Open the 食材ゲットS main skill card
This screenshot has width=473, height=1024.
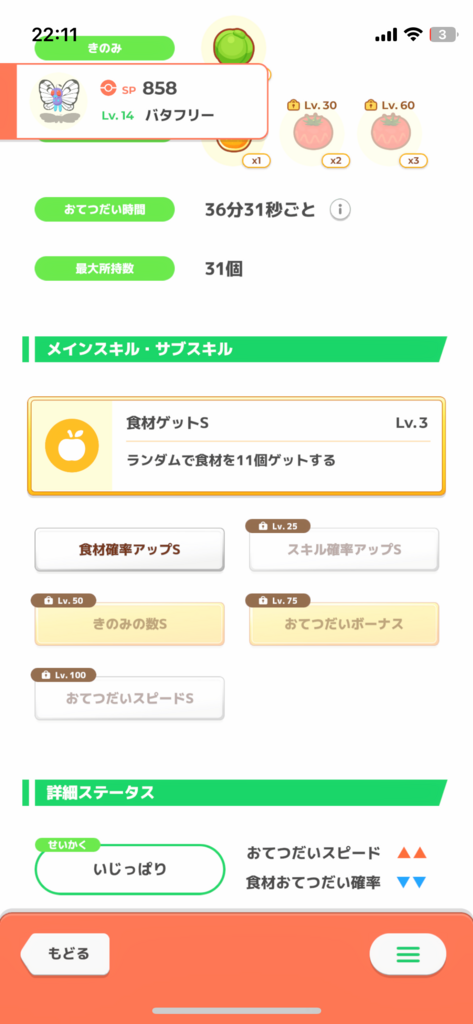point(236,447)
